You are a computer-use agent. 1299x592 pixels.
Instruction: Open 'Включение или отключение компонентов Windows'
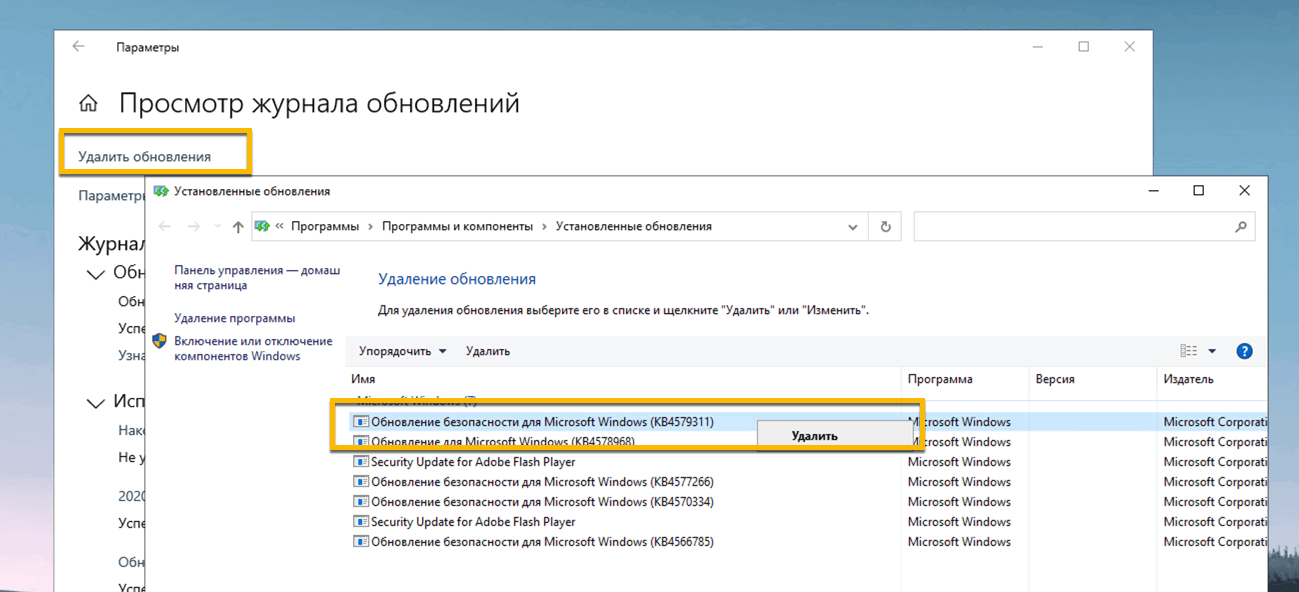(253, 348)
